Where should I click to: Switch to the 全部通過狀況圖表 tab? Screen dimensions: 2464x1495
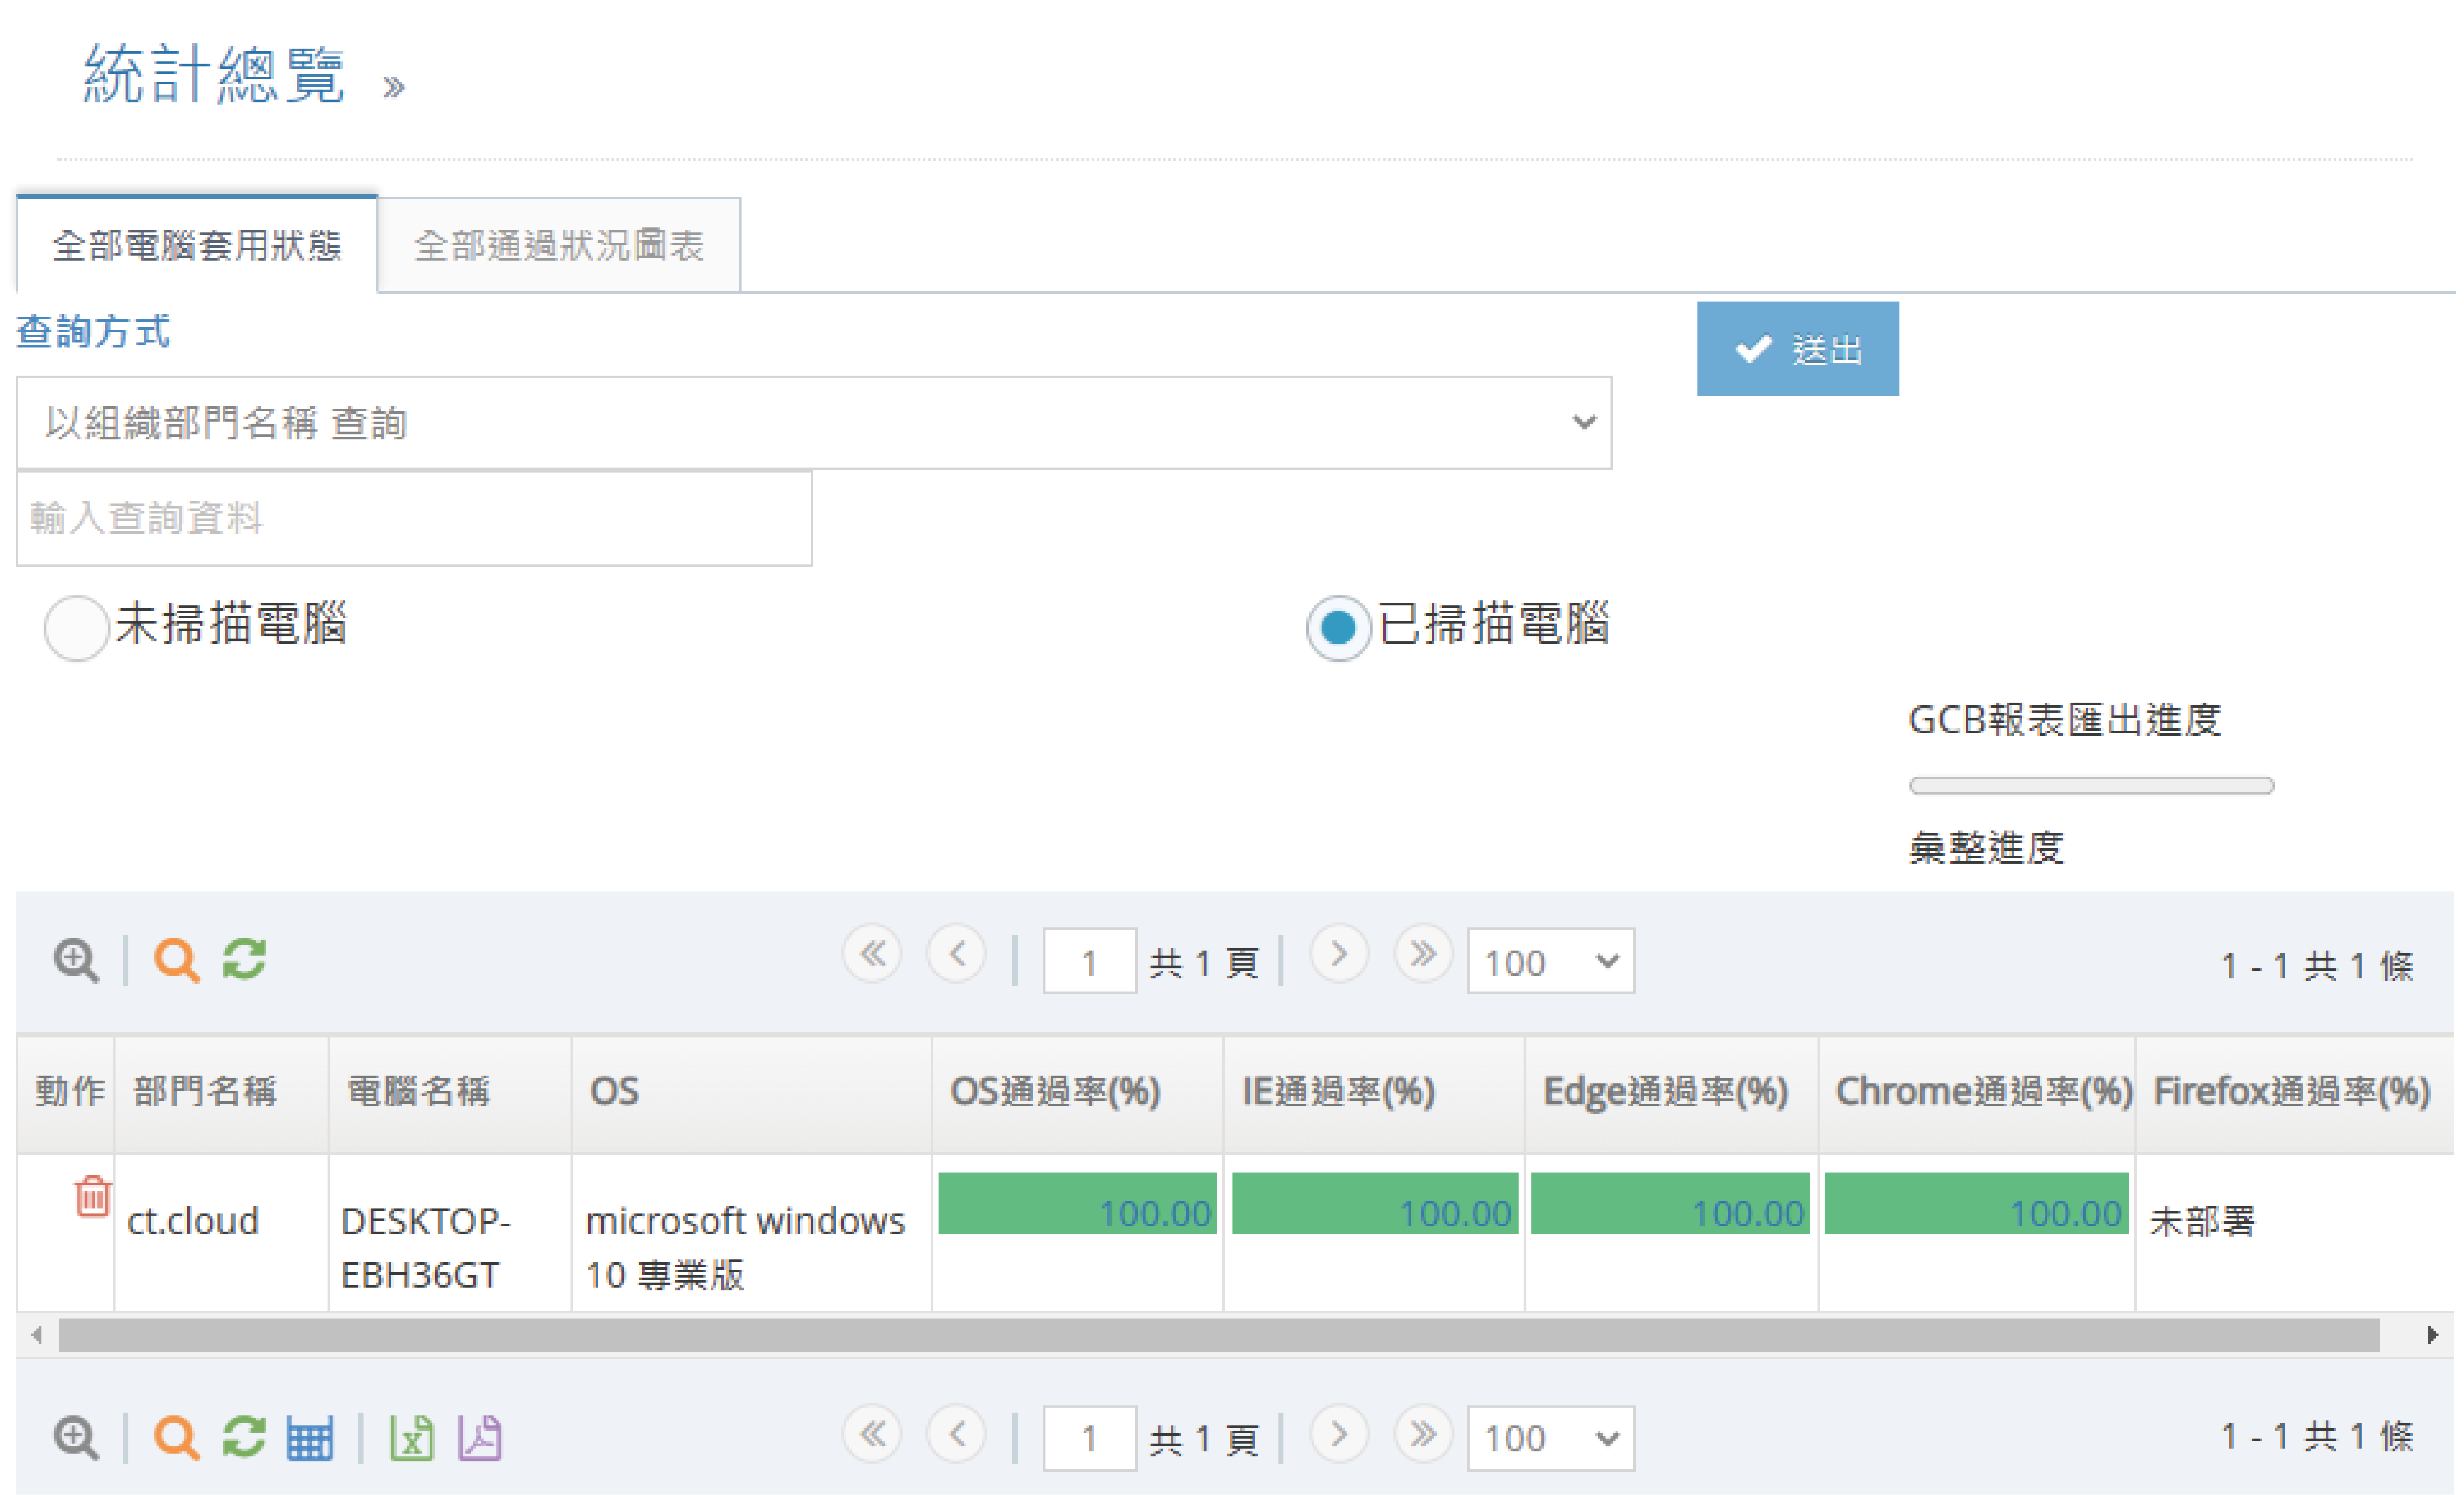[559, 245]
